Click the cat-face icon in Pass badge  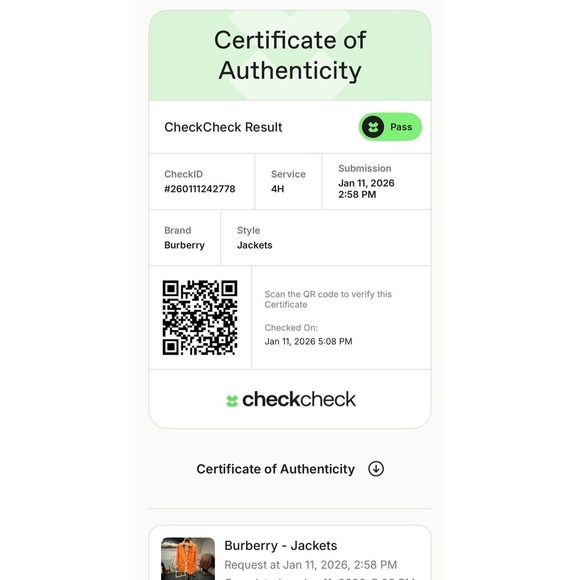point(373,127)
